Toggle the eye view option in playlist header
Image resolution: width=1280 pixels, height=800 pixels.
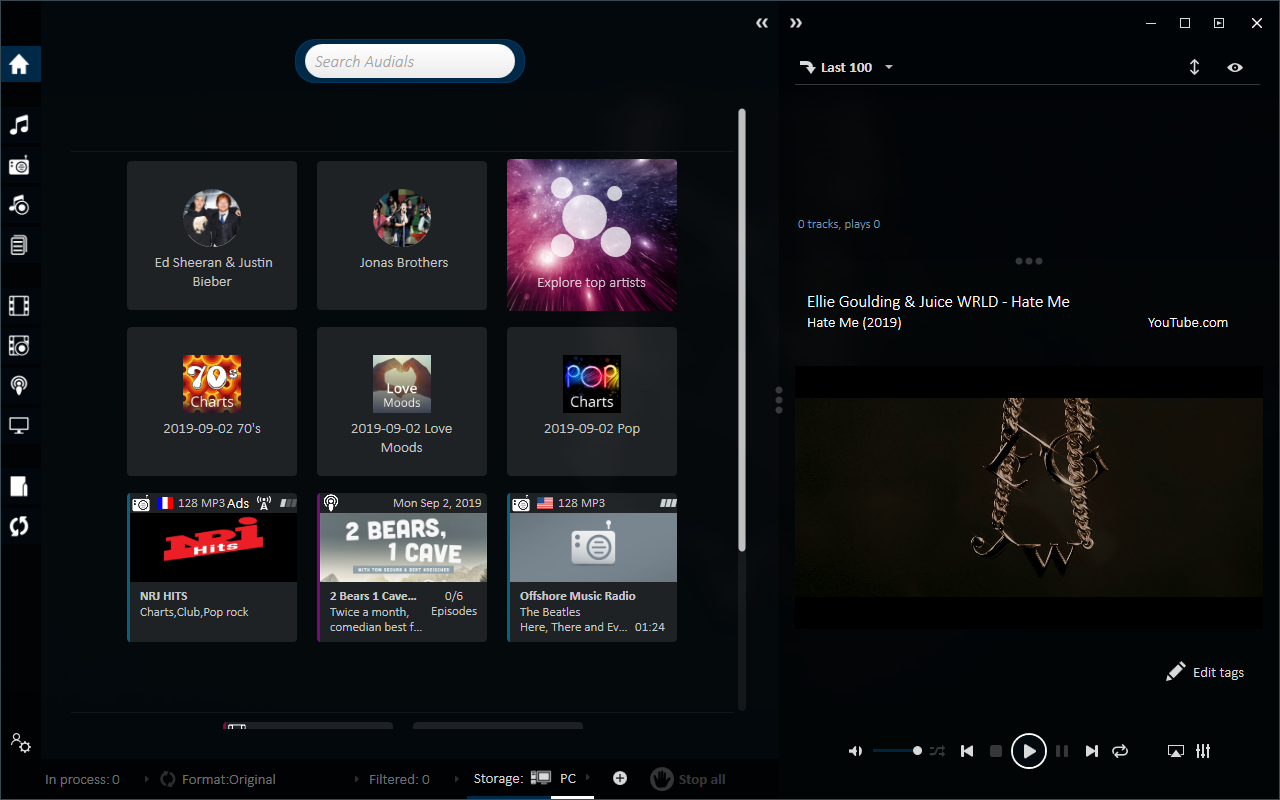(x=1235, y=67)
